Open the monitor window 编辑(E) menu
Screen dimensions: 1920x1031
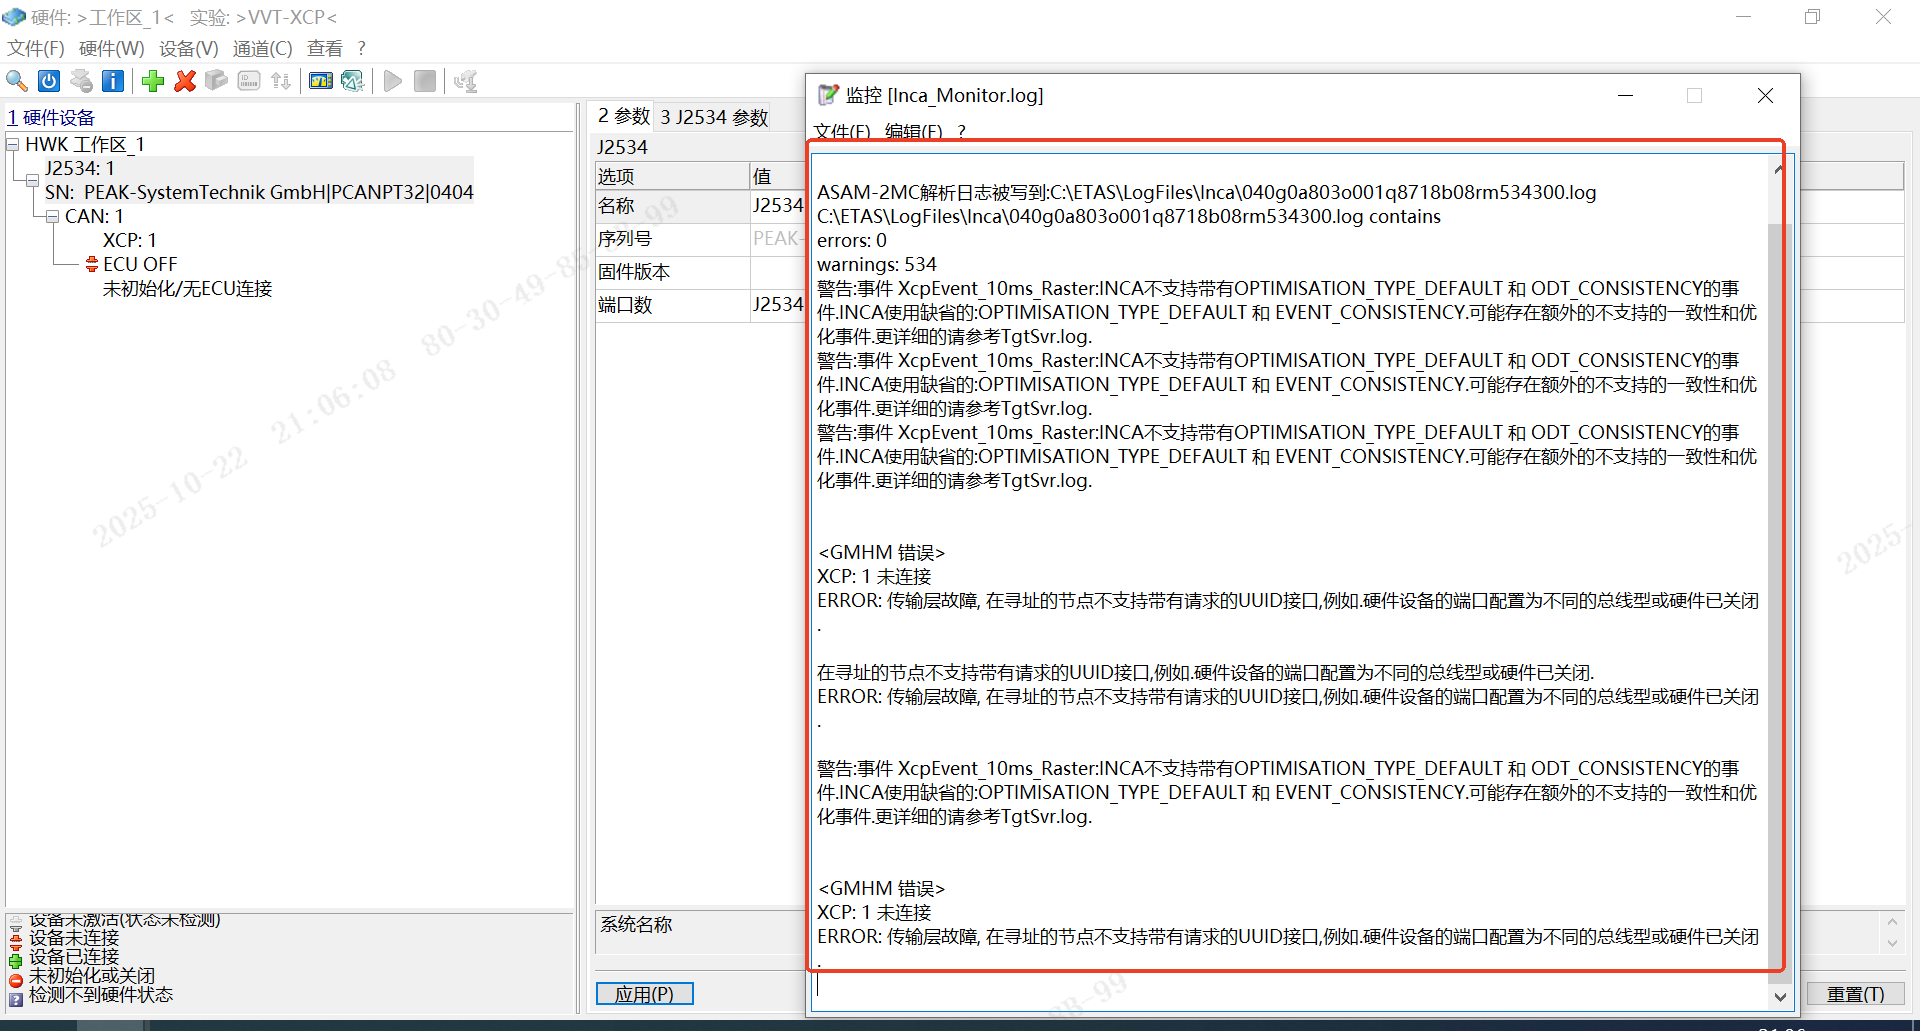[914, 131]
